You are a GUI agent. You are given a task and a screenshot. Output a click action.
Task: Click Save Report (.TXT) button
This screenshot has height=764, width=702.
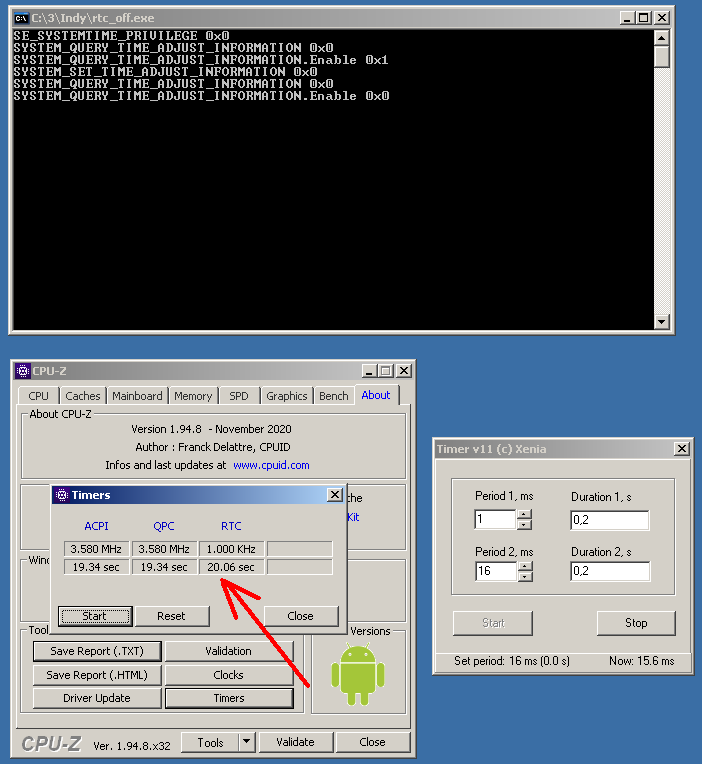96,651
